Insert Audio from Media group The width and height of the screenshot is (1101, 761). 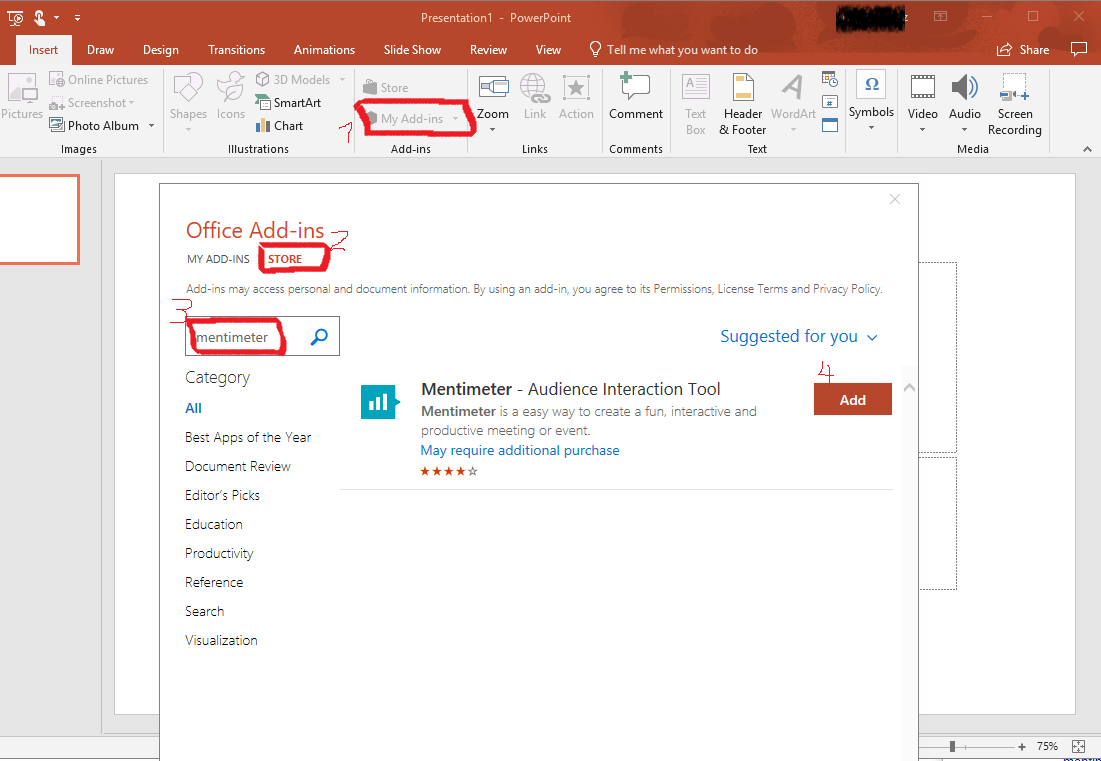(x=964, y=102)
